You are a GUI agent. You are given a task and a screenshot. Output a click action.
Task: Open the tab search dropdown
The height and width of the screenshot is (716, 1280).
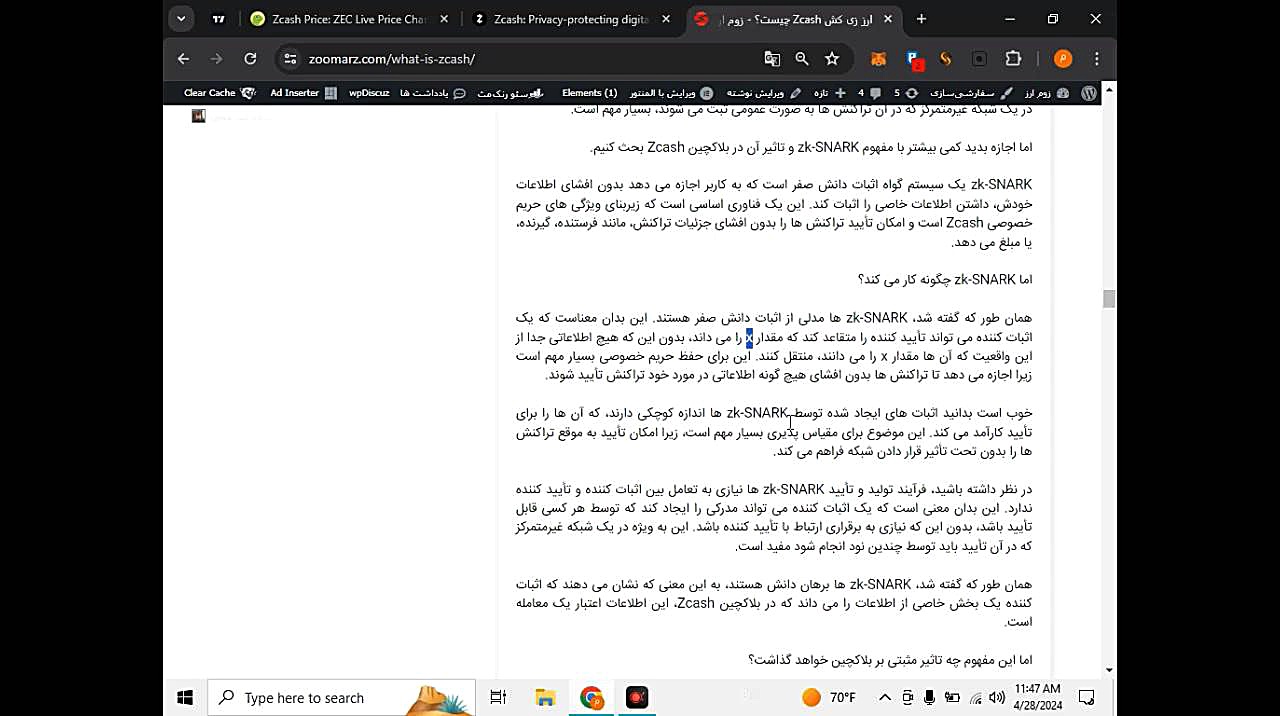click(x=181, y=19)
